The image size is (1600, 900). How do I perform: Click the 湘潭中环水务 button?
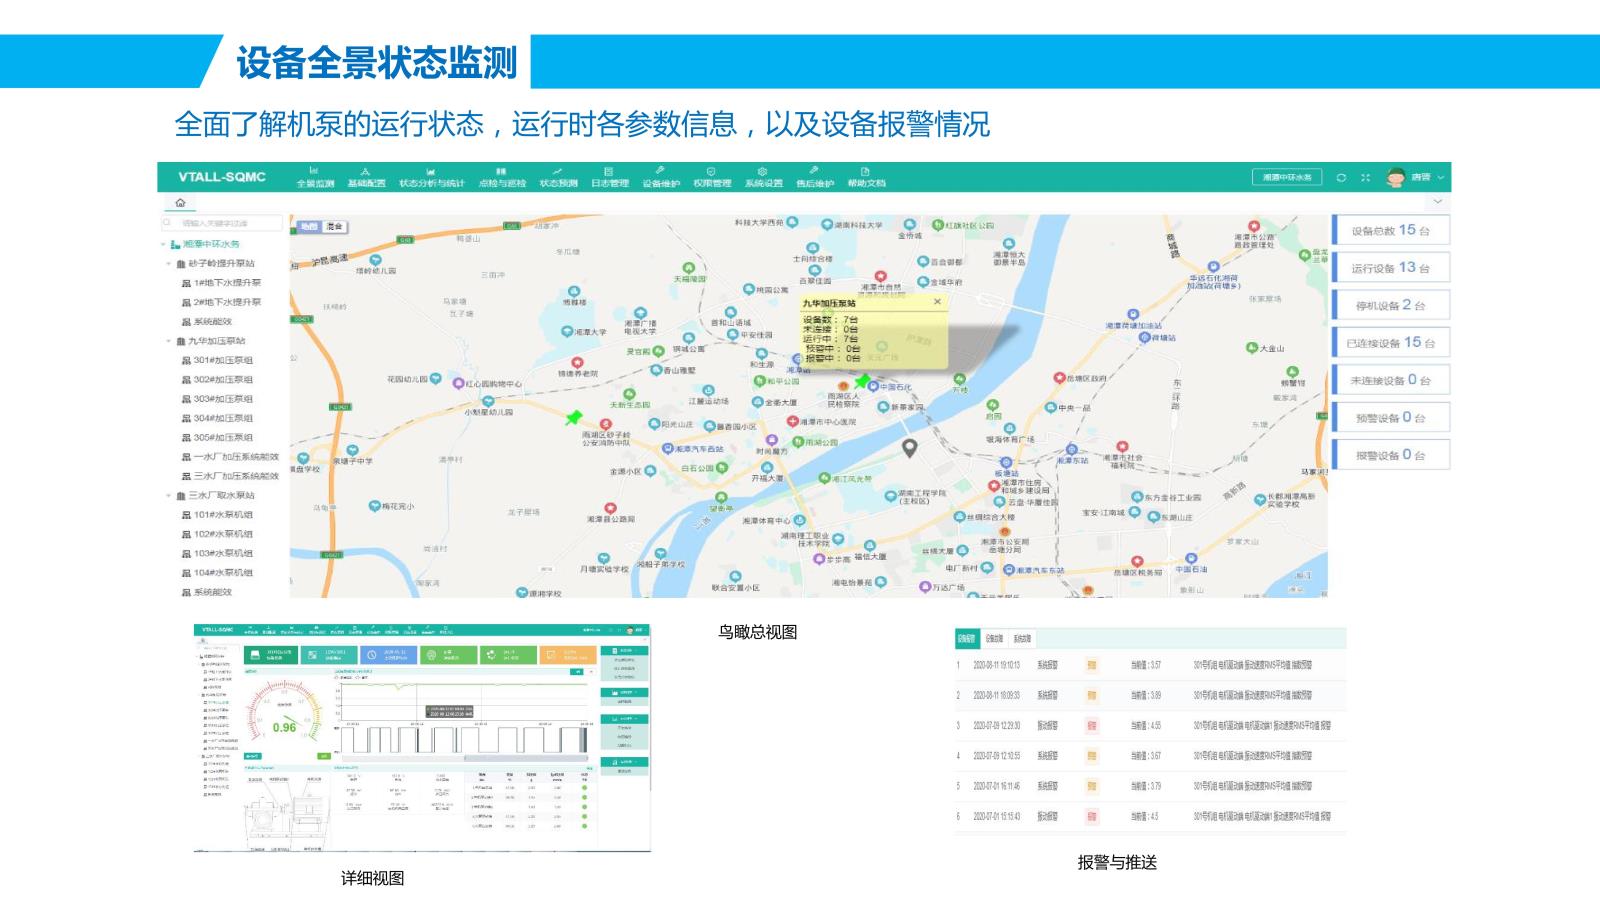pyautogui.click(x=1287, y=177)
